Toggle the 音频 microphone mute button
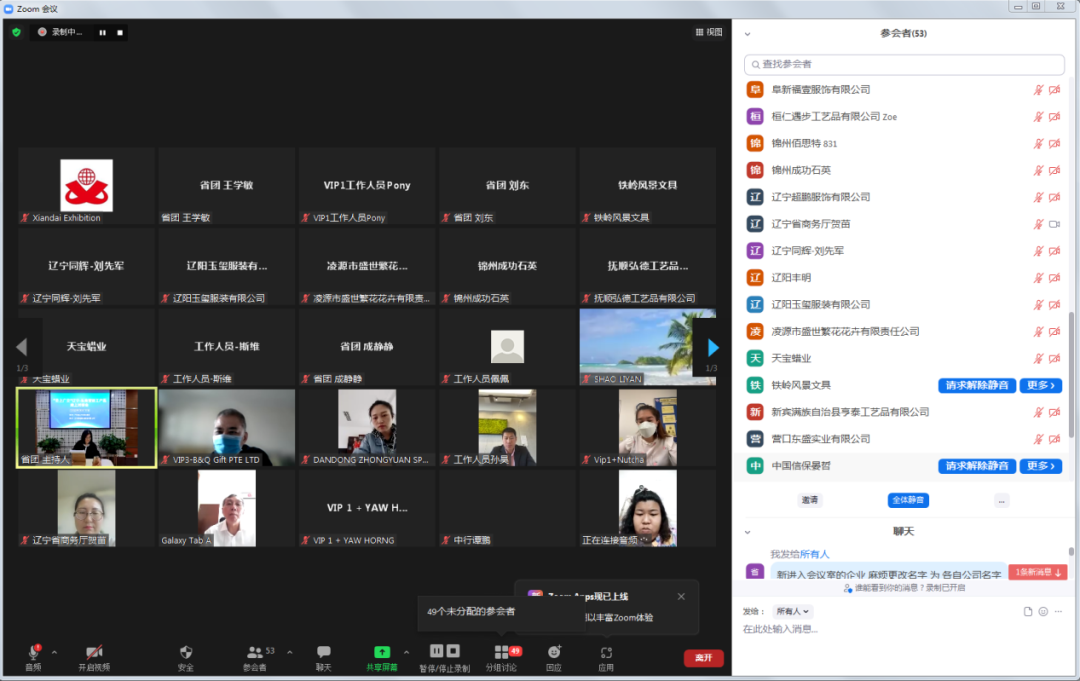 pyautogui.click(x=33, y=657)
